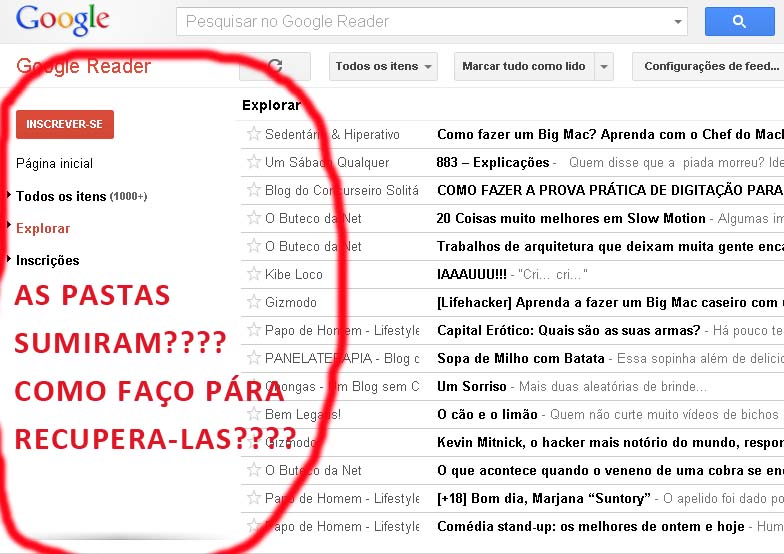784x554 pixels.
Task: Go to Página inicial
Action: click(x=54, y=163)
